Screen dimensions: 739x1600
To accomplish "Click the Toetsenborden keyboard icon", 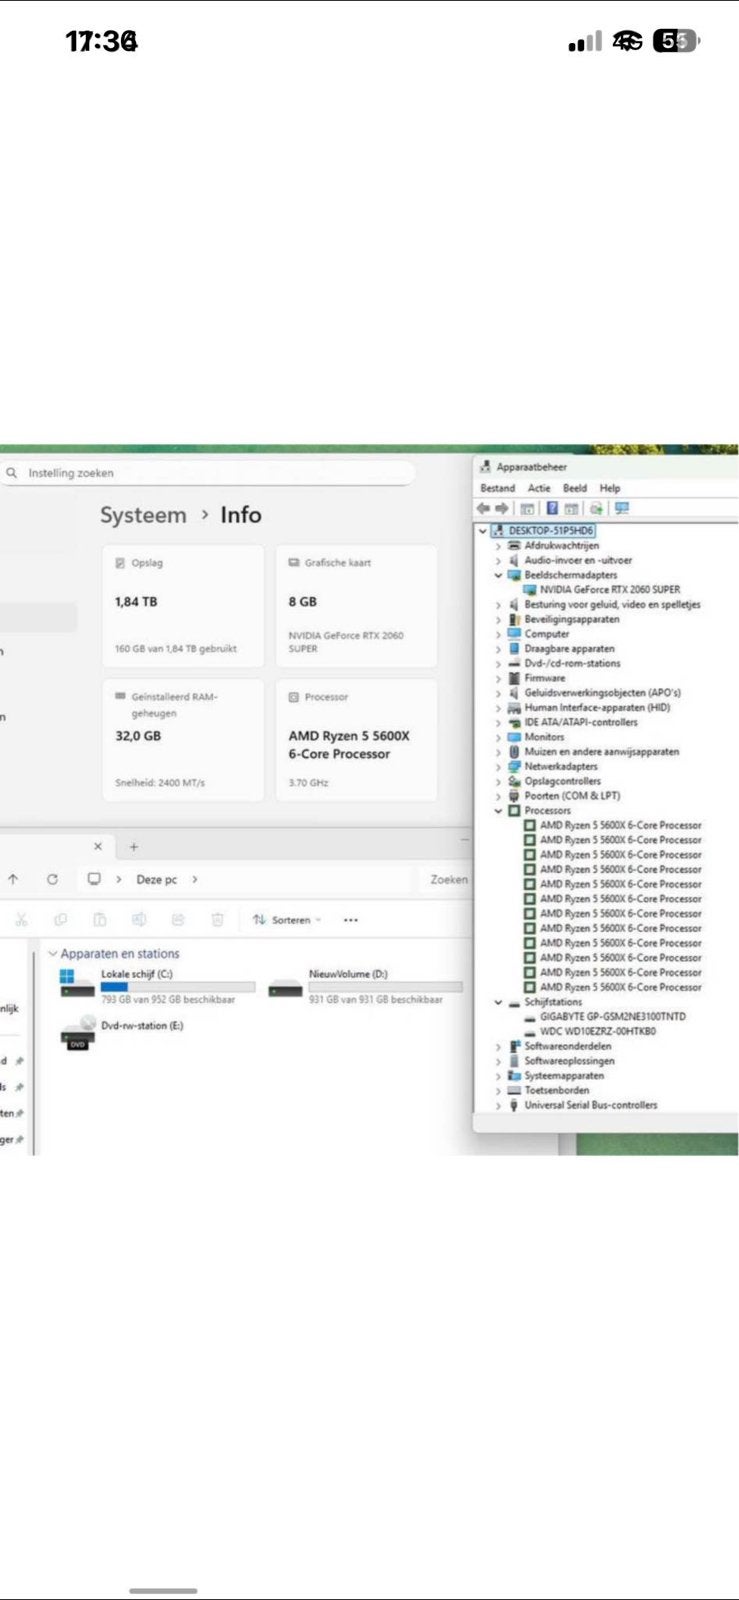I will (514, 1090).
